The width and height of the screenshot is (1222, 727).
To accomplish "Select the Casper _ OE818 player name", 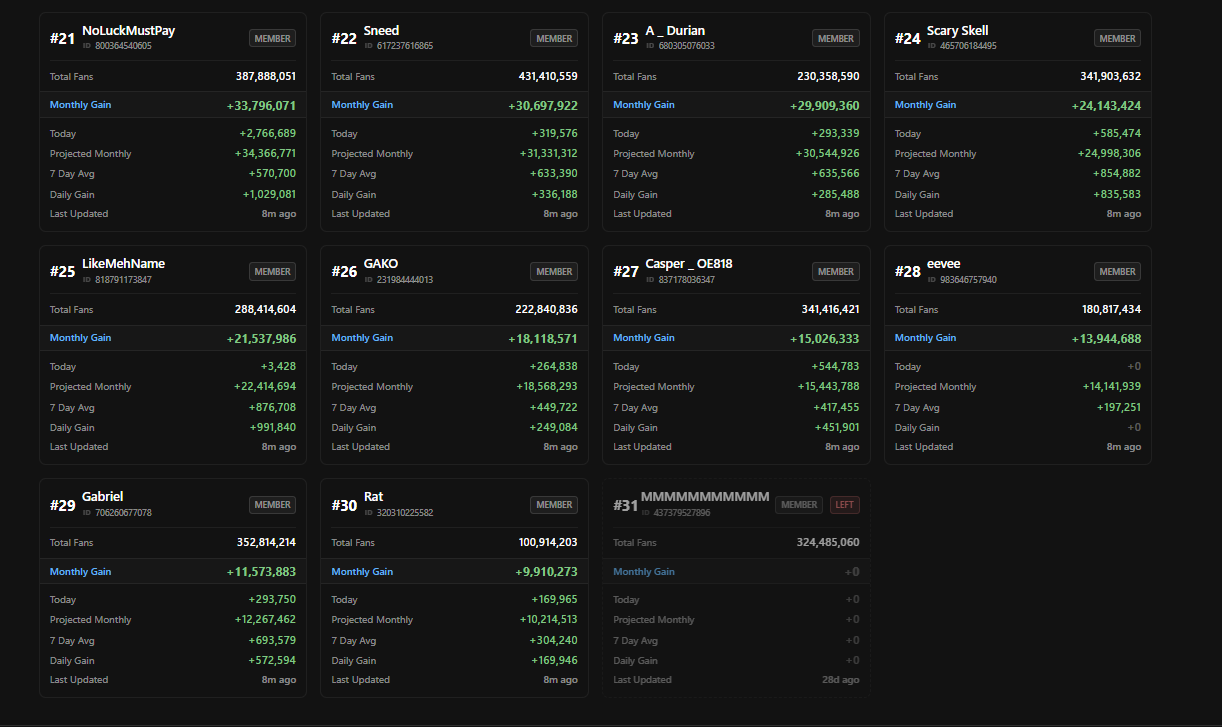I will [689, 264].
